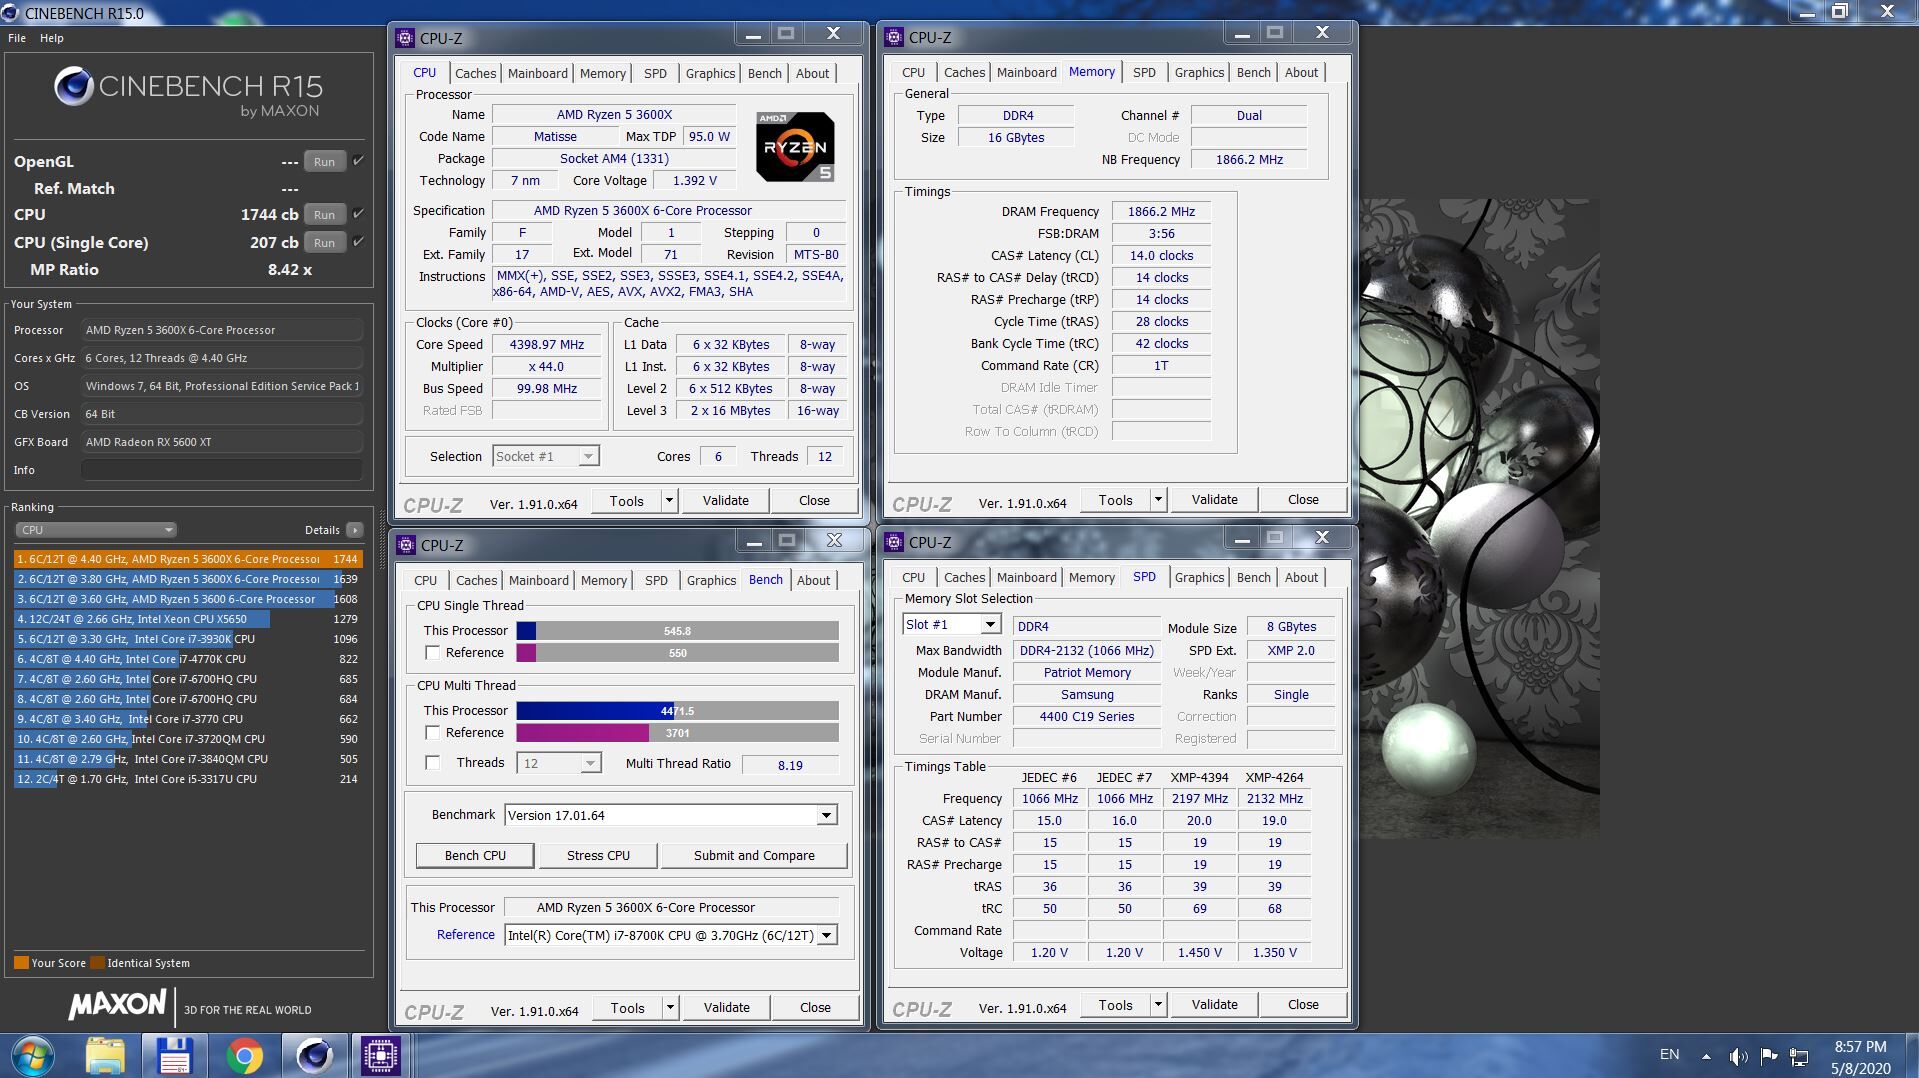Click MAXON logo at bottom of Cinebench

(117, 1005)
